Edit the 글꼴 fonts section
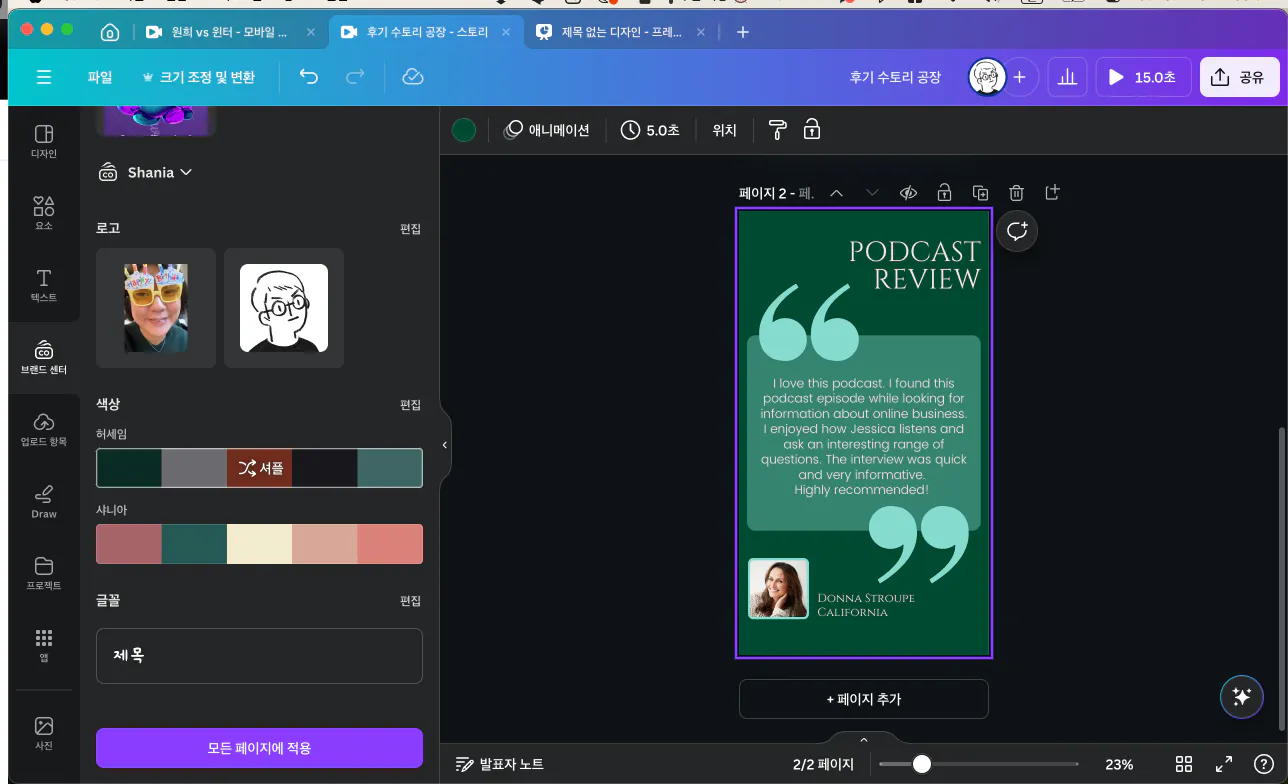The width and height of the screenshot is (1288, 784). pos(410,601)
